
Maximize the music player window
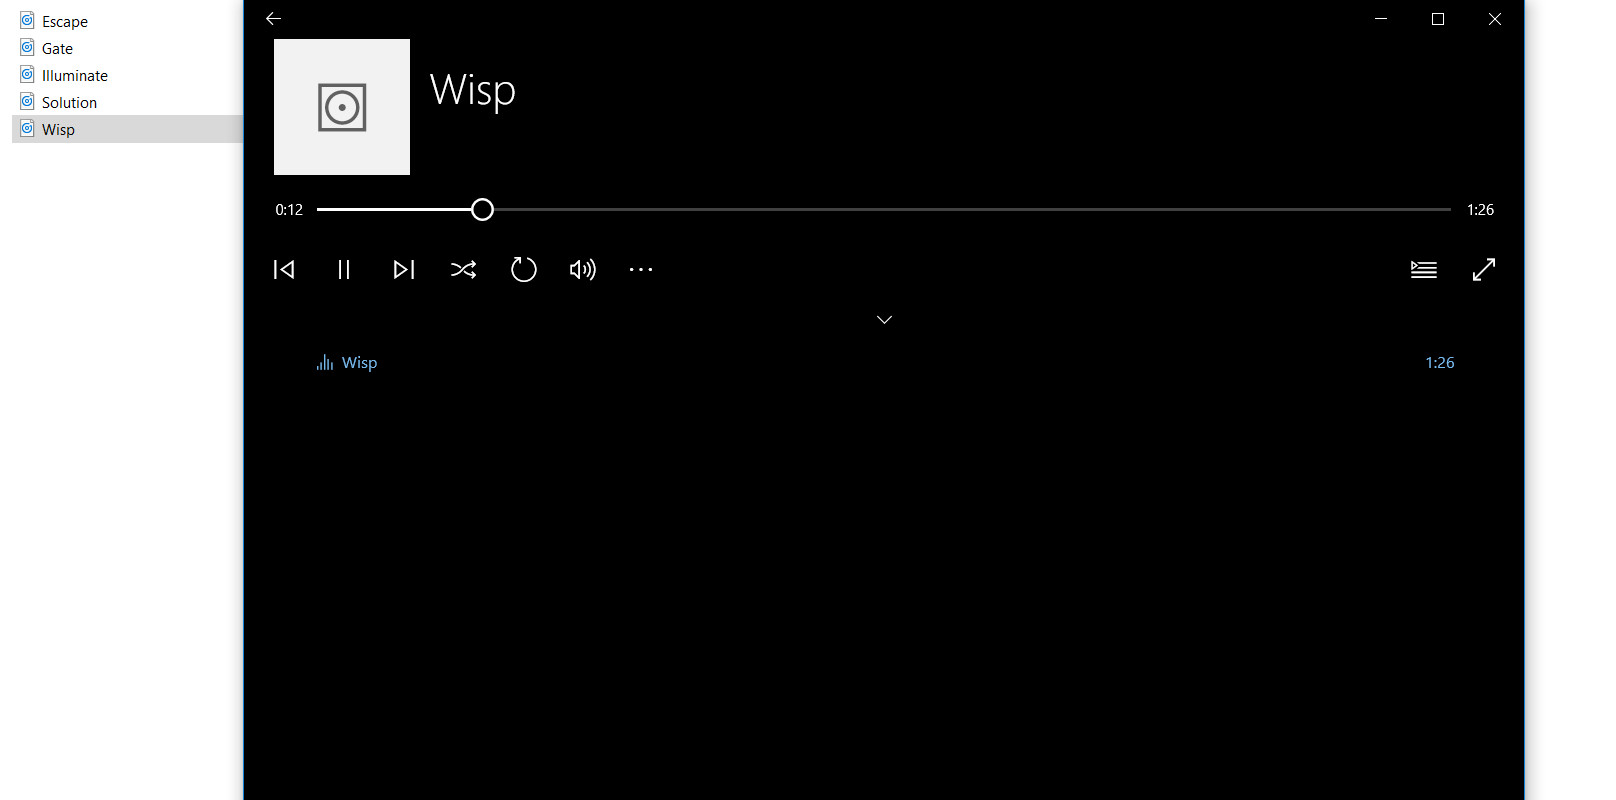(x=1438, y=19)
